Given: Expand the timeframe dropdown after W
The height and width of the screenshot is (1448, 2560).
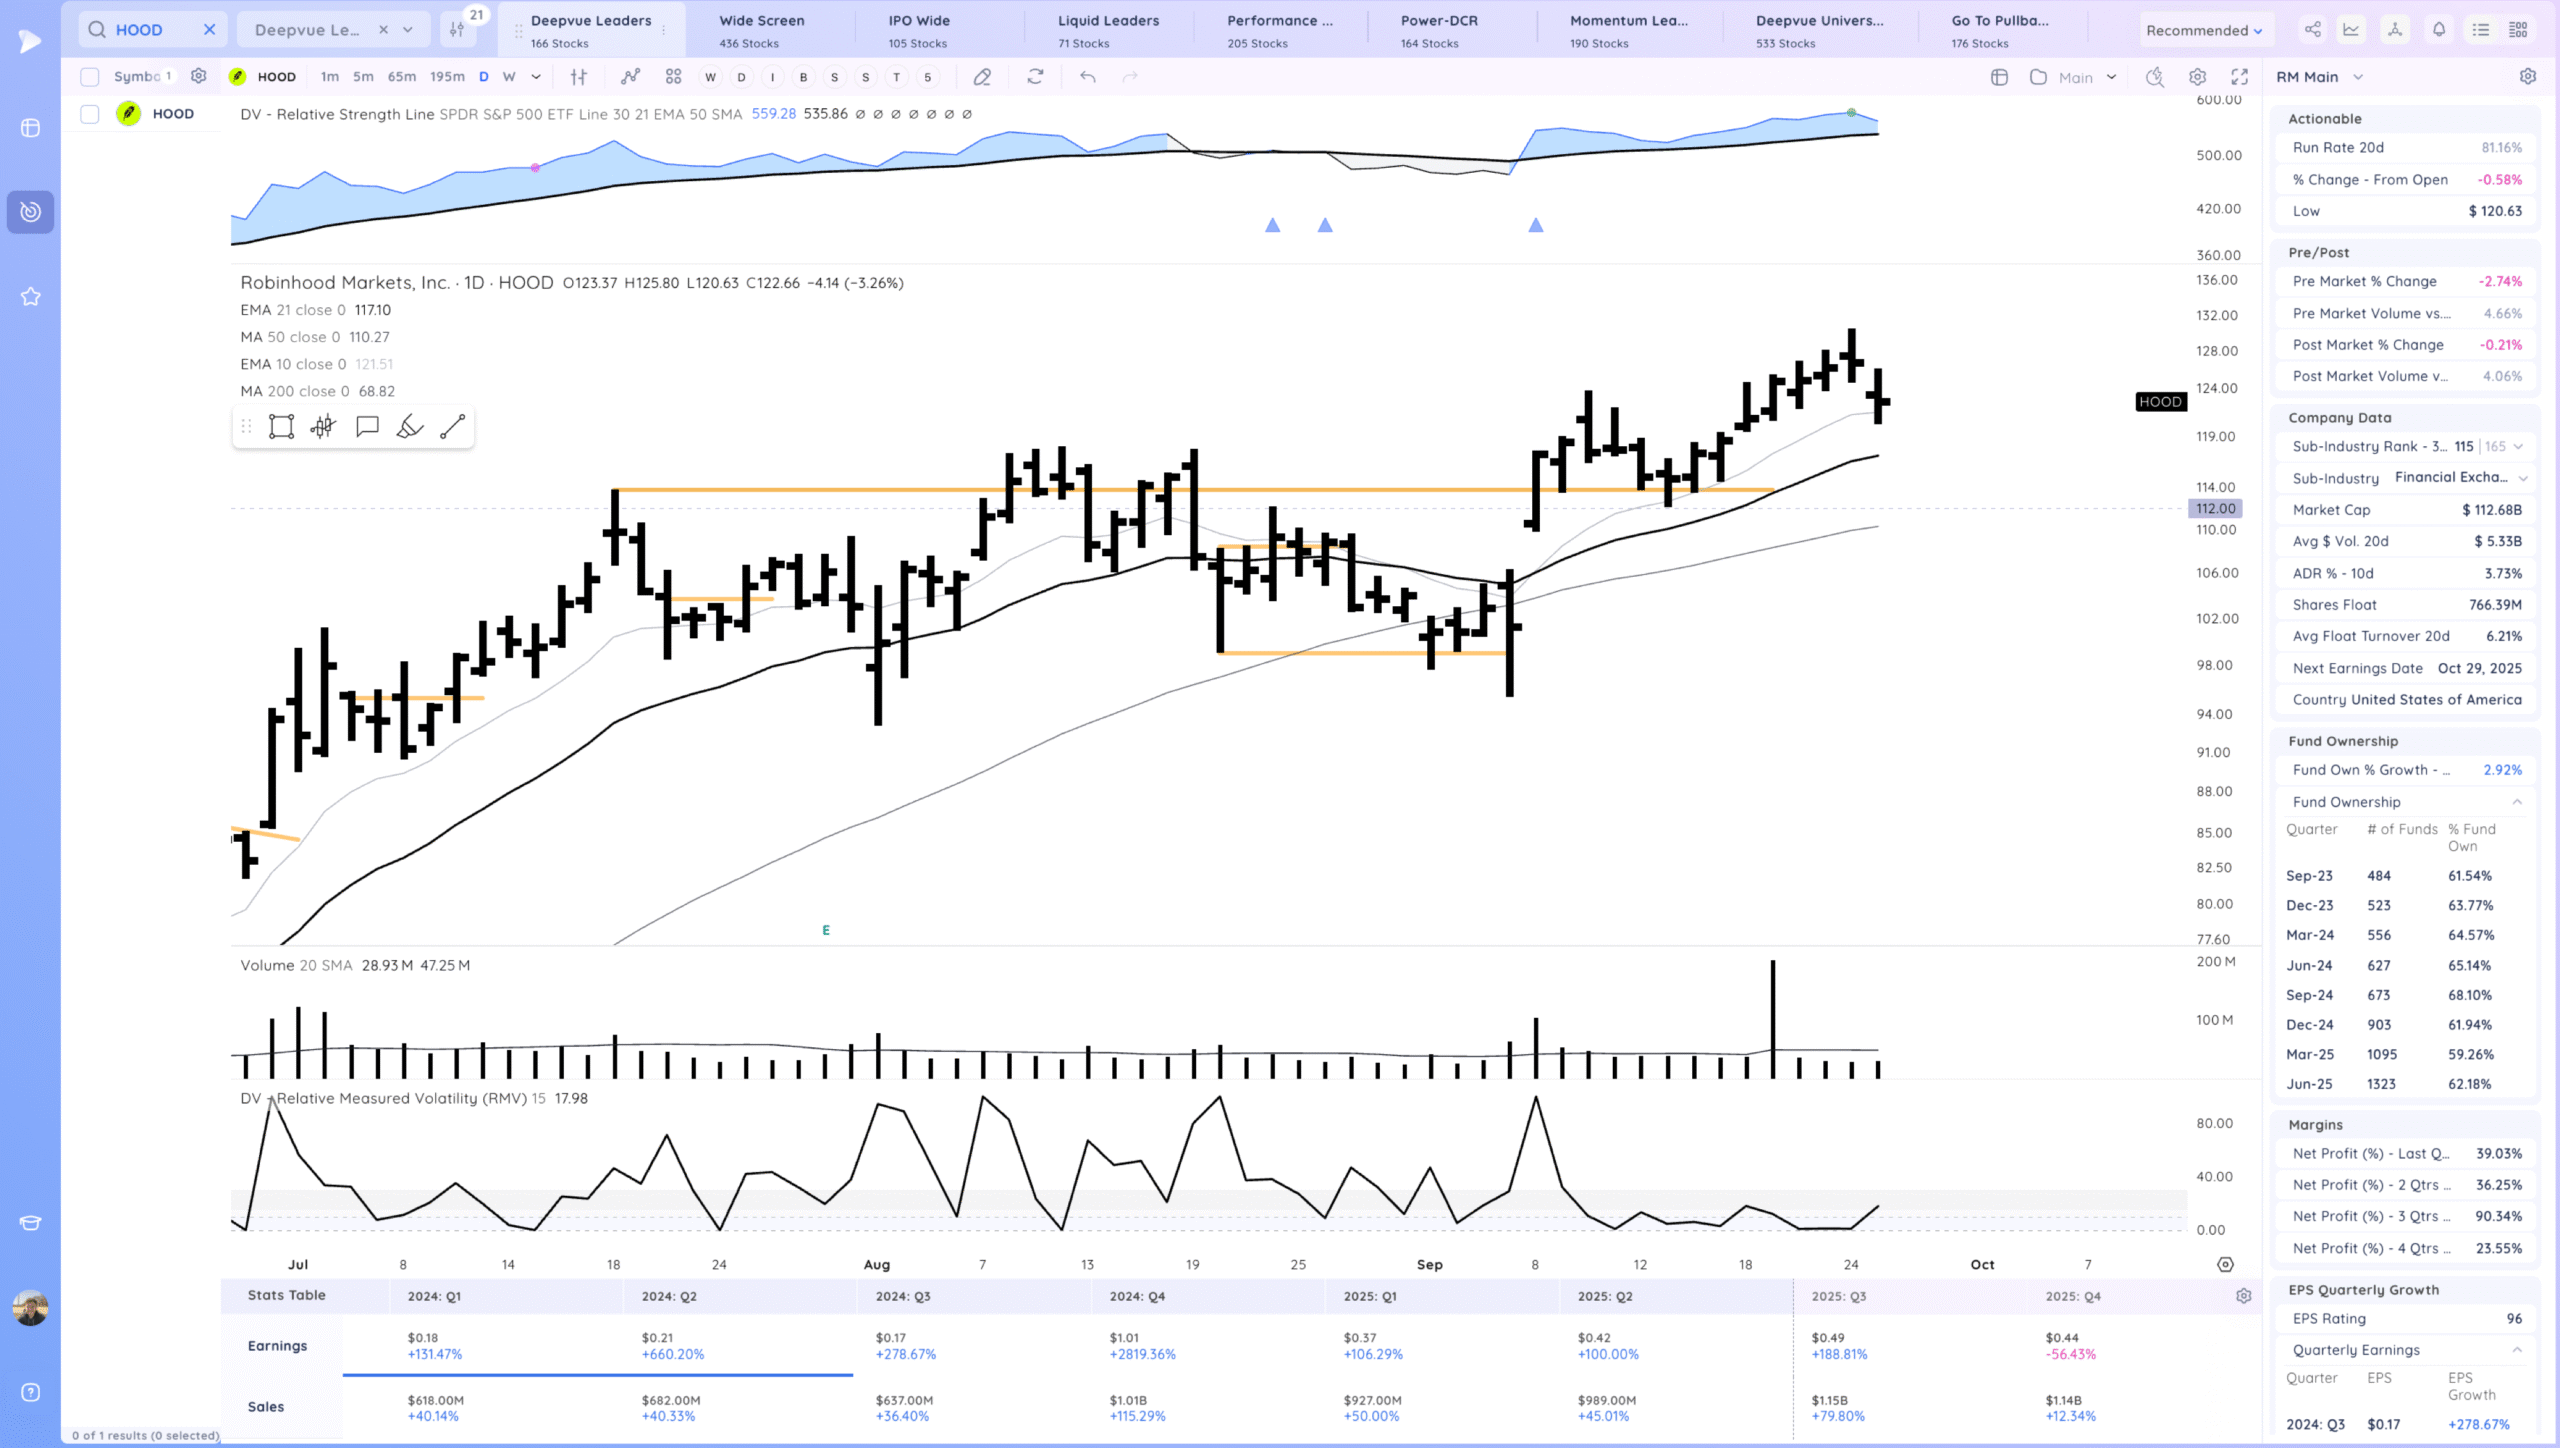Looking at the screenshot, I should point(536,77).
